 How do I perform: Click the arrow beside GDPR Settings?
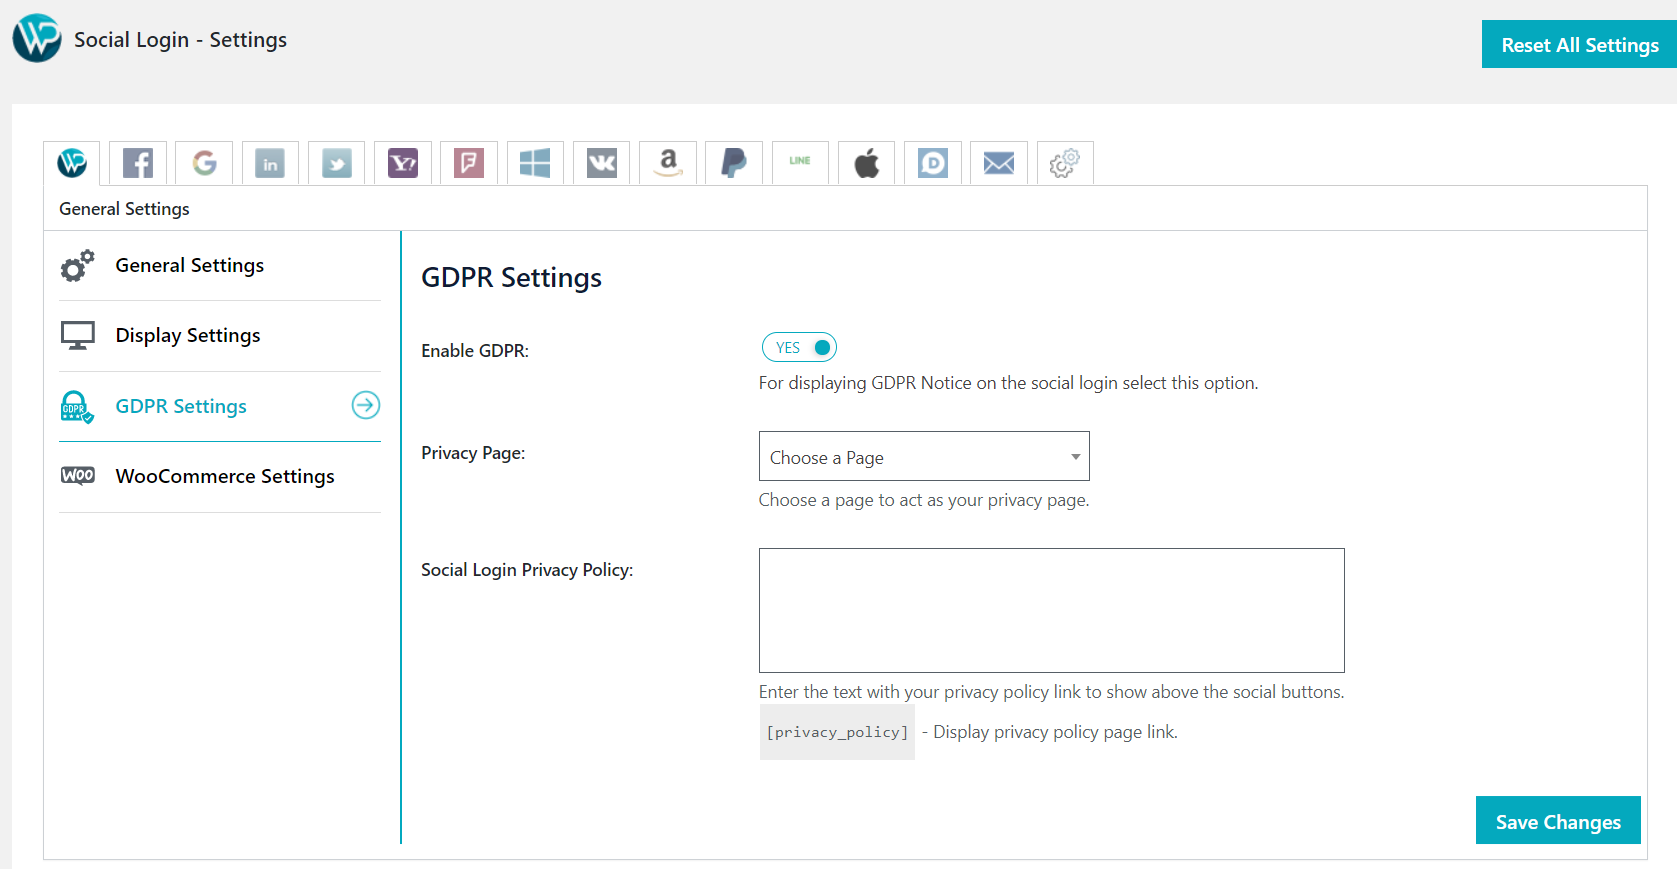(x=366, y=405)
